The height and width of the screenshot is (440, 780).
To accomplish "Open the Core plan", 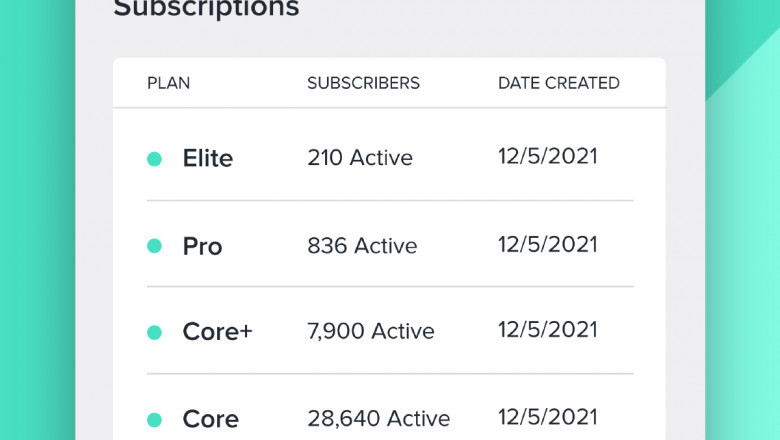I will tap(210, 419).
